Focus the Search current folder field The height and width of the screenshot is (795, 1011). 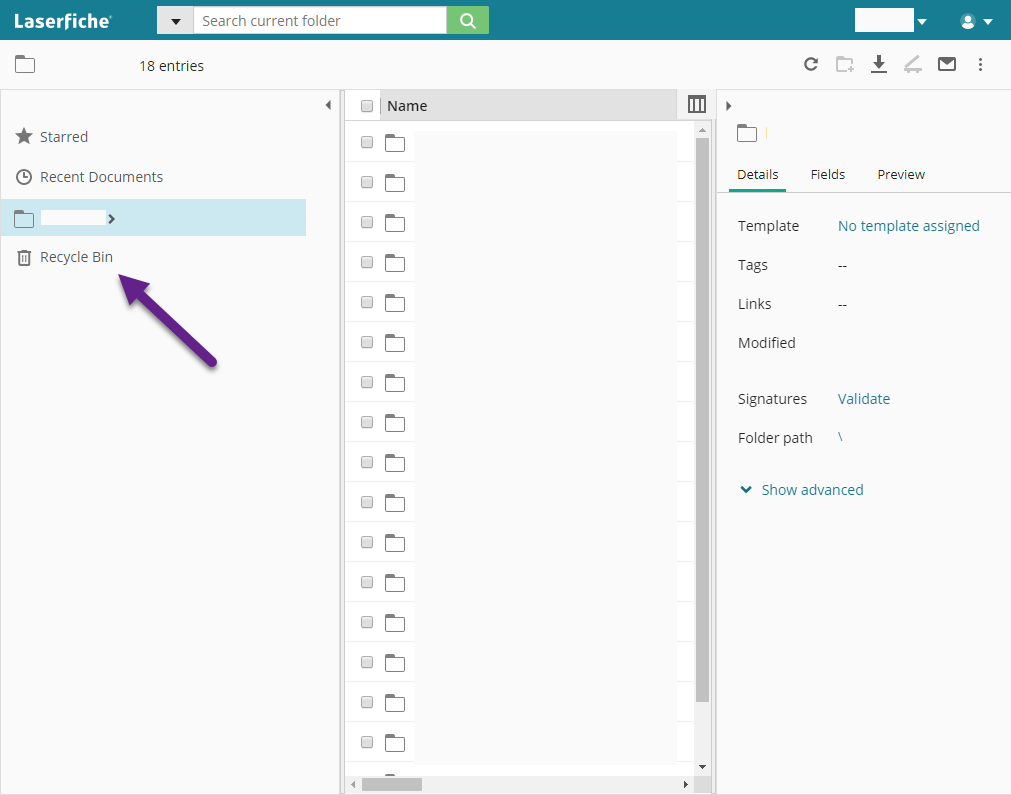[x=320, y=21]
